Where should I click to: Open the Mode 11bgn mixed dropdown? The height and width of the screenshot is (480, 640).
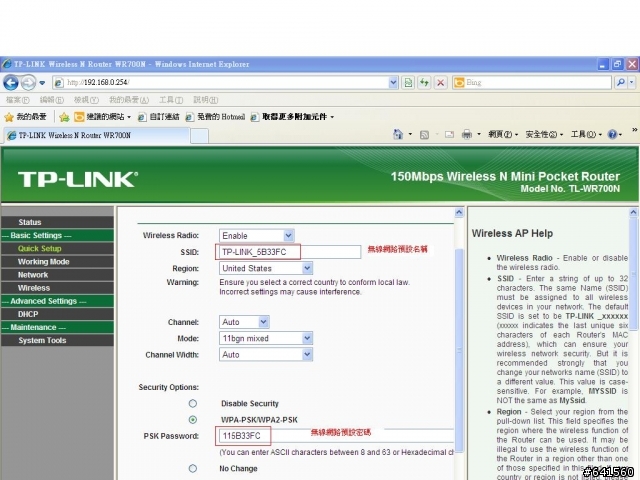[266, 338]
